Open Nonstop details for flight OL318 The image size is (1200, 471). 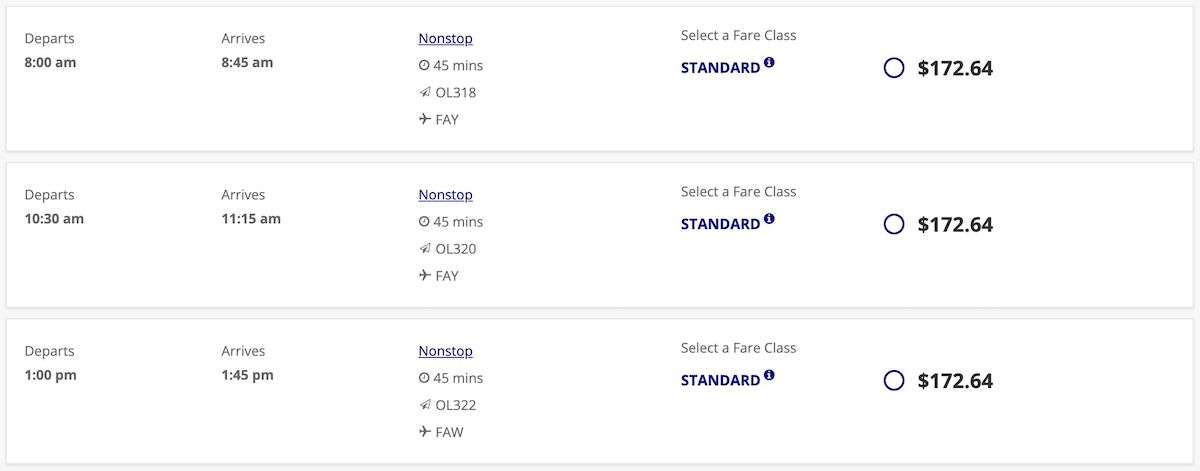click(445, 38)
